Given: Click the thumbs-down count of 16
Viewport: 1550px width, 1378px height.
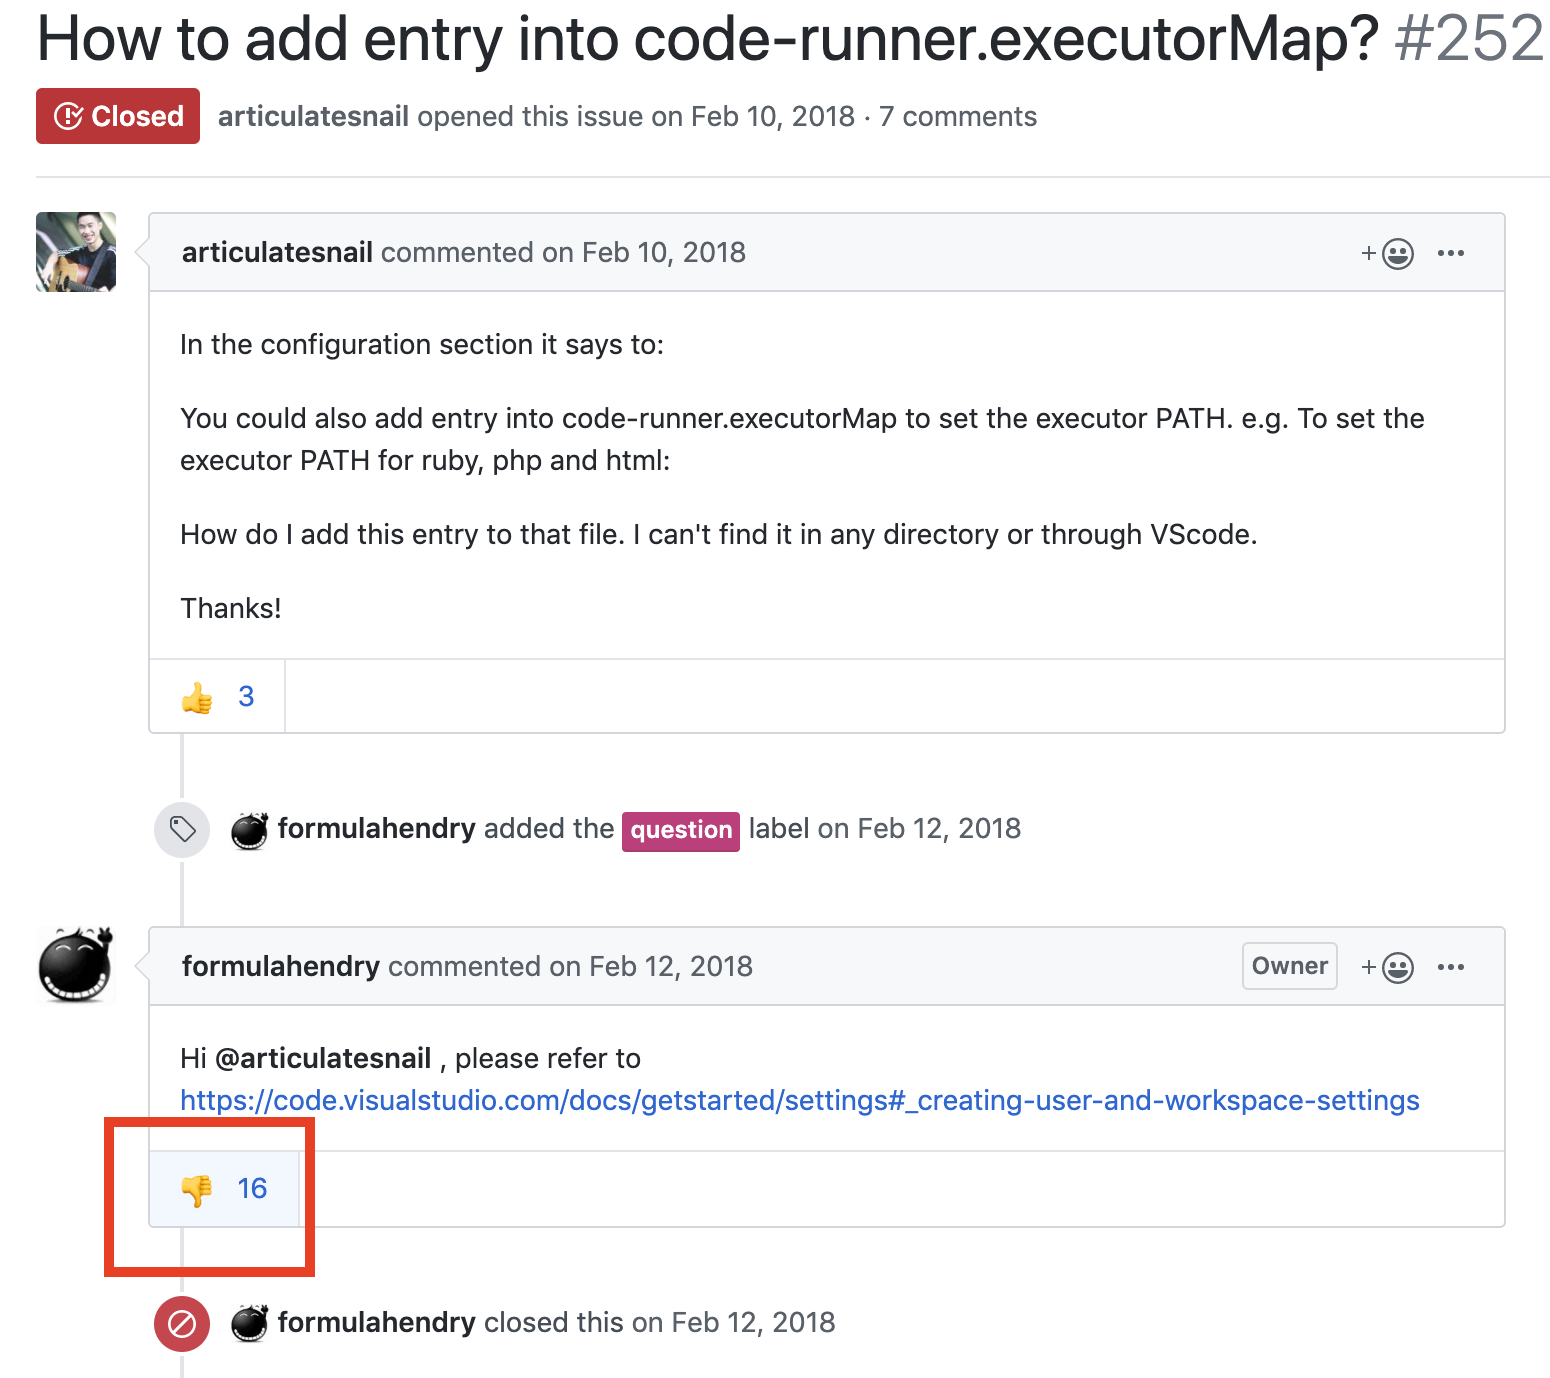Looking at the screenshot, I should tap(251, 1188).
